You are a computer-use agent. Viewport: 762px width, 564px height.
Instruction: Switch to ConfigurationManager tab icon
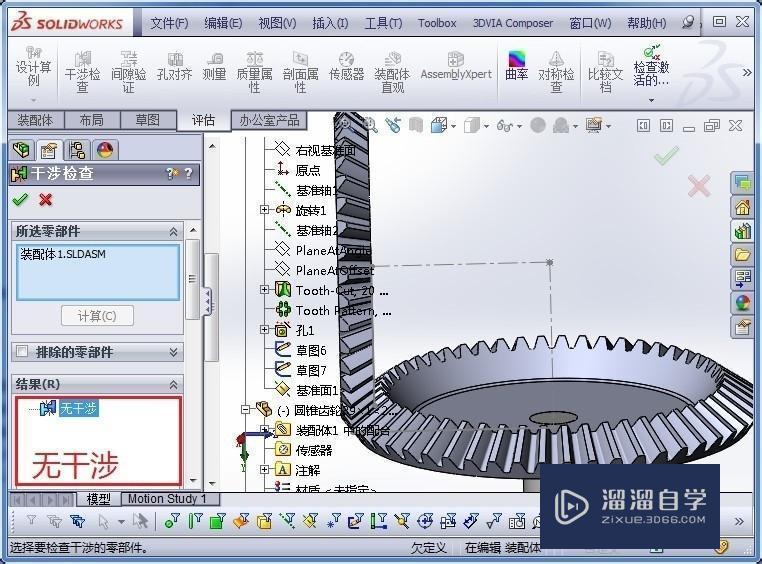[77, 150]
